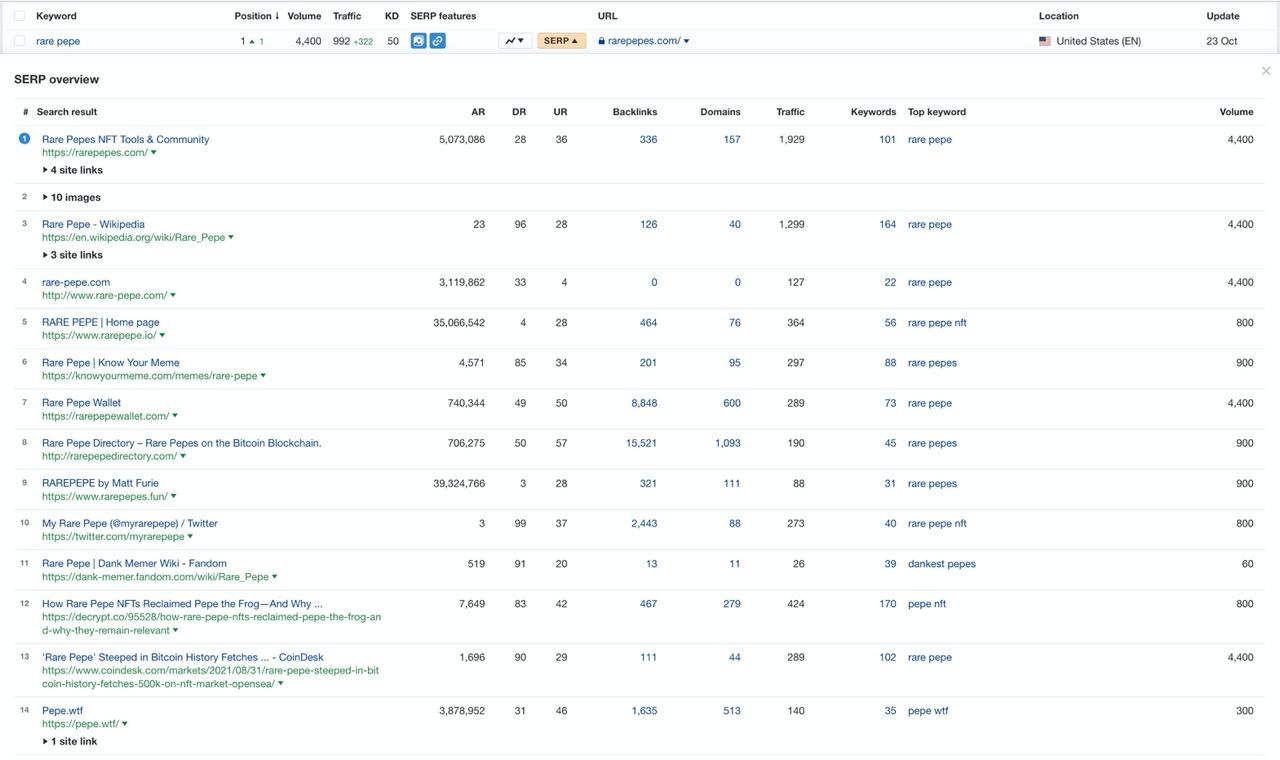1280x760 pixels.
Task: Open dropdown next to https://www.rarepepe.io/ URL
Action: pos(162,336)
